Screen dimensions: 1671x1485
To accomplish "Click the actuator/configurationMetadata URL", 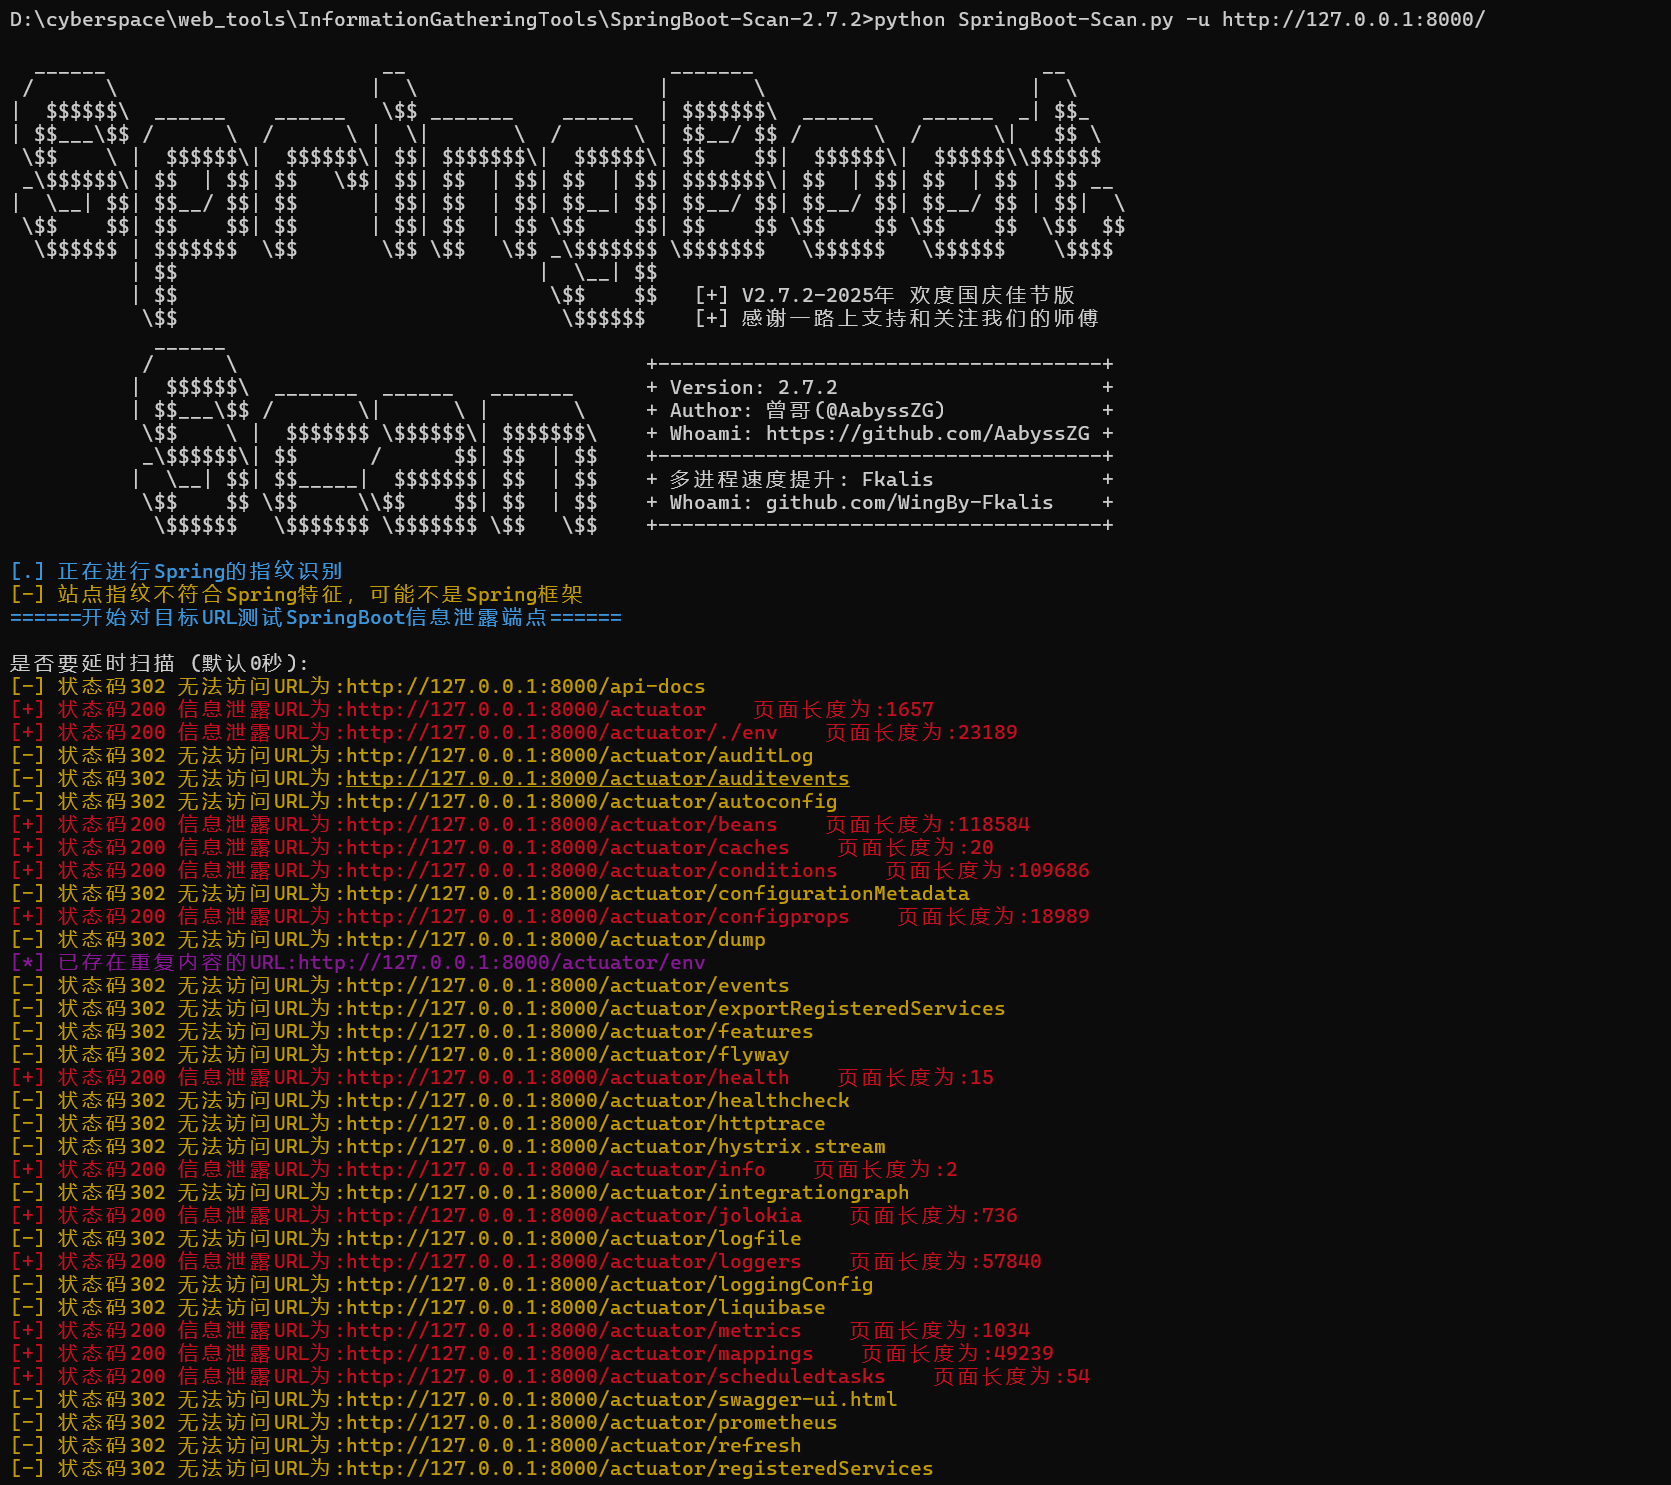I will click(x=657, y=893).
